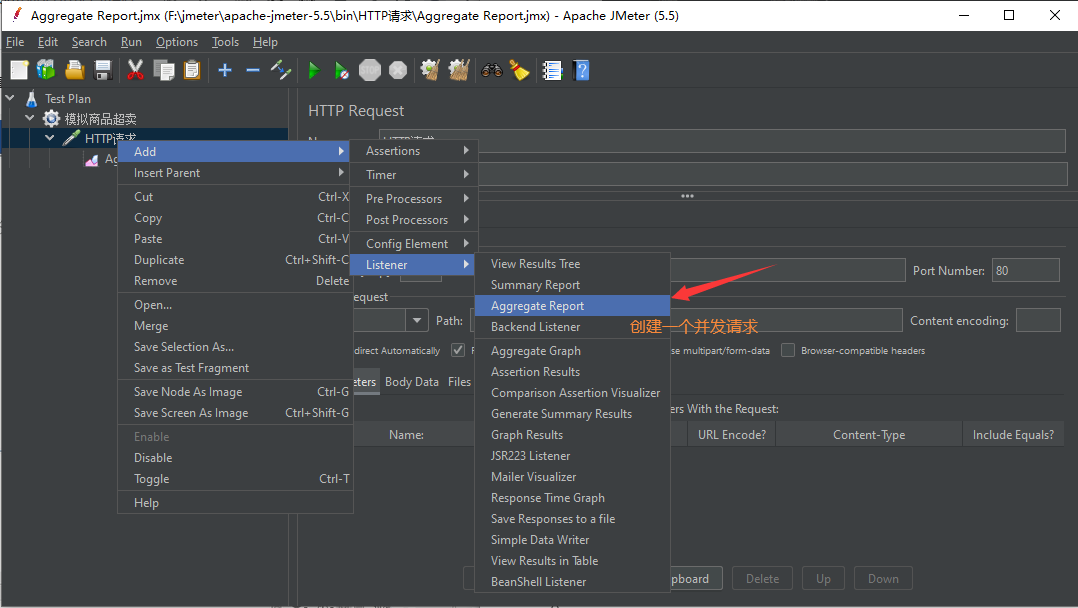
Task: Click the Paste clipboard icon
Action: coord(192,70)
